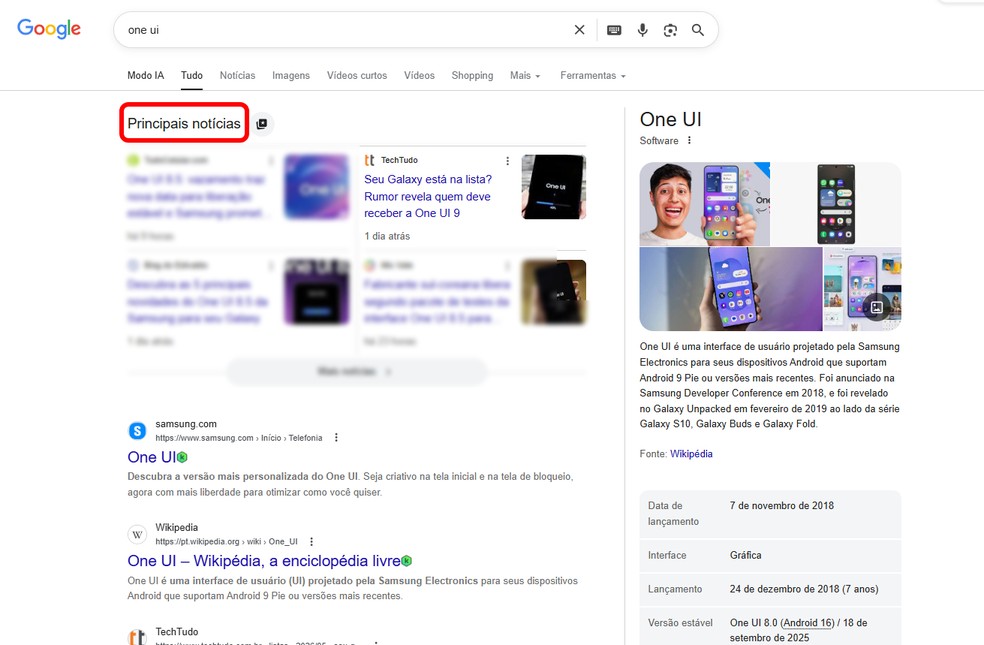Open more options for Wikipedia result
The image size is (984, 645).
coord(311,541)
